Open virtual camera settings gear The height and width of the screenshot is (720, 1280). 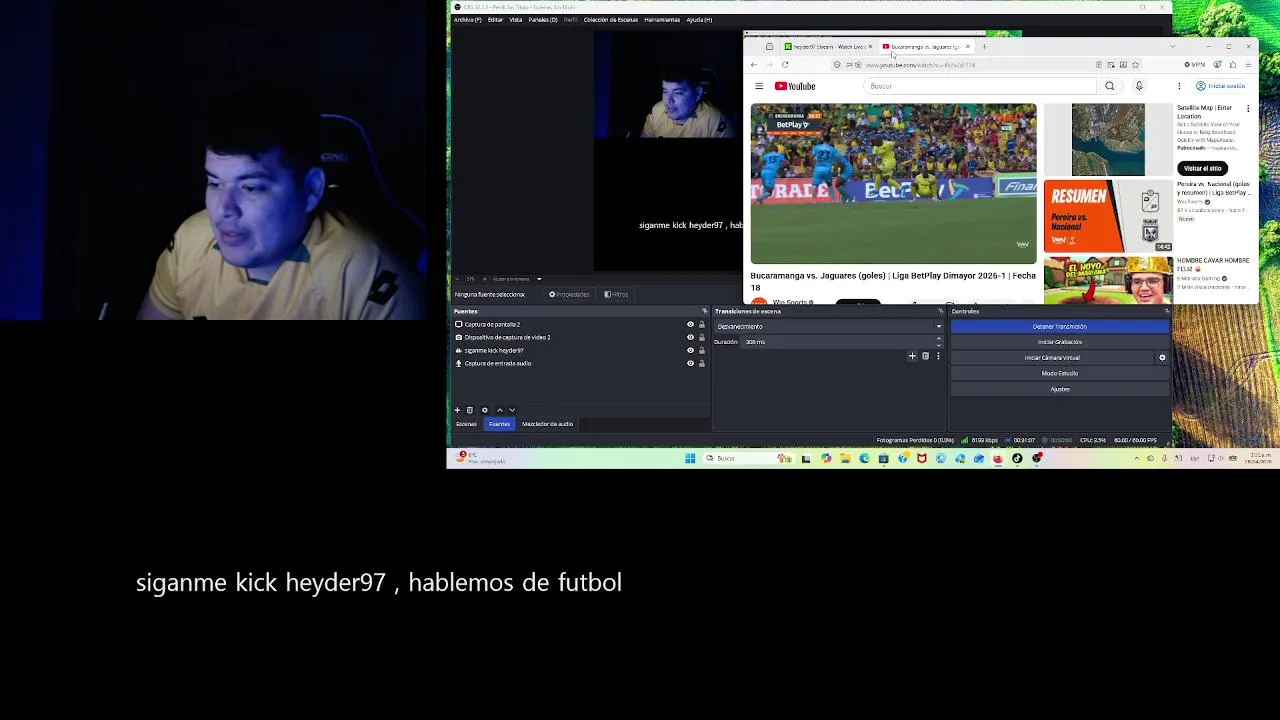pyautogui.click(x=1162, y=357)
